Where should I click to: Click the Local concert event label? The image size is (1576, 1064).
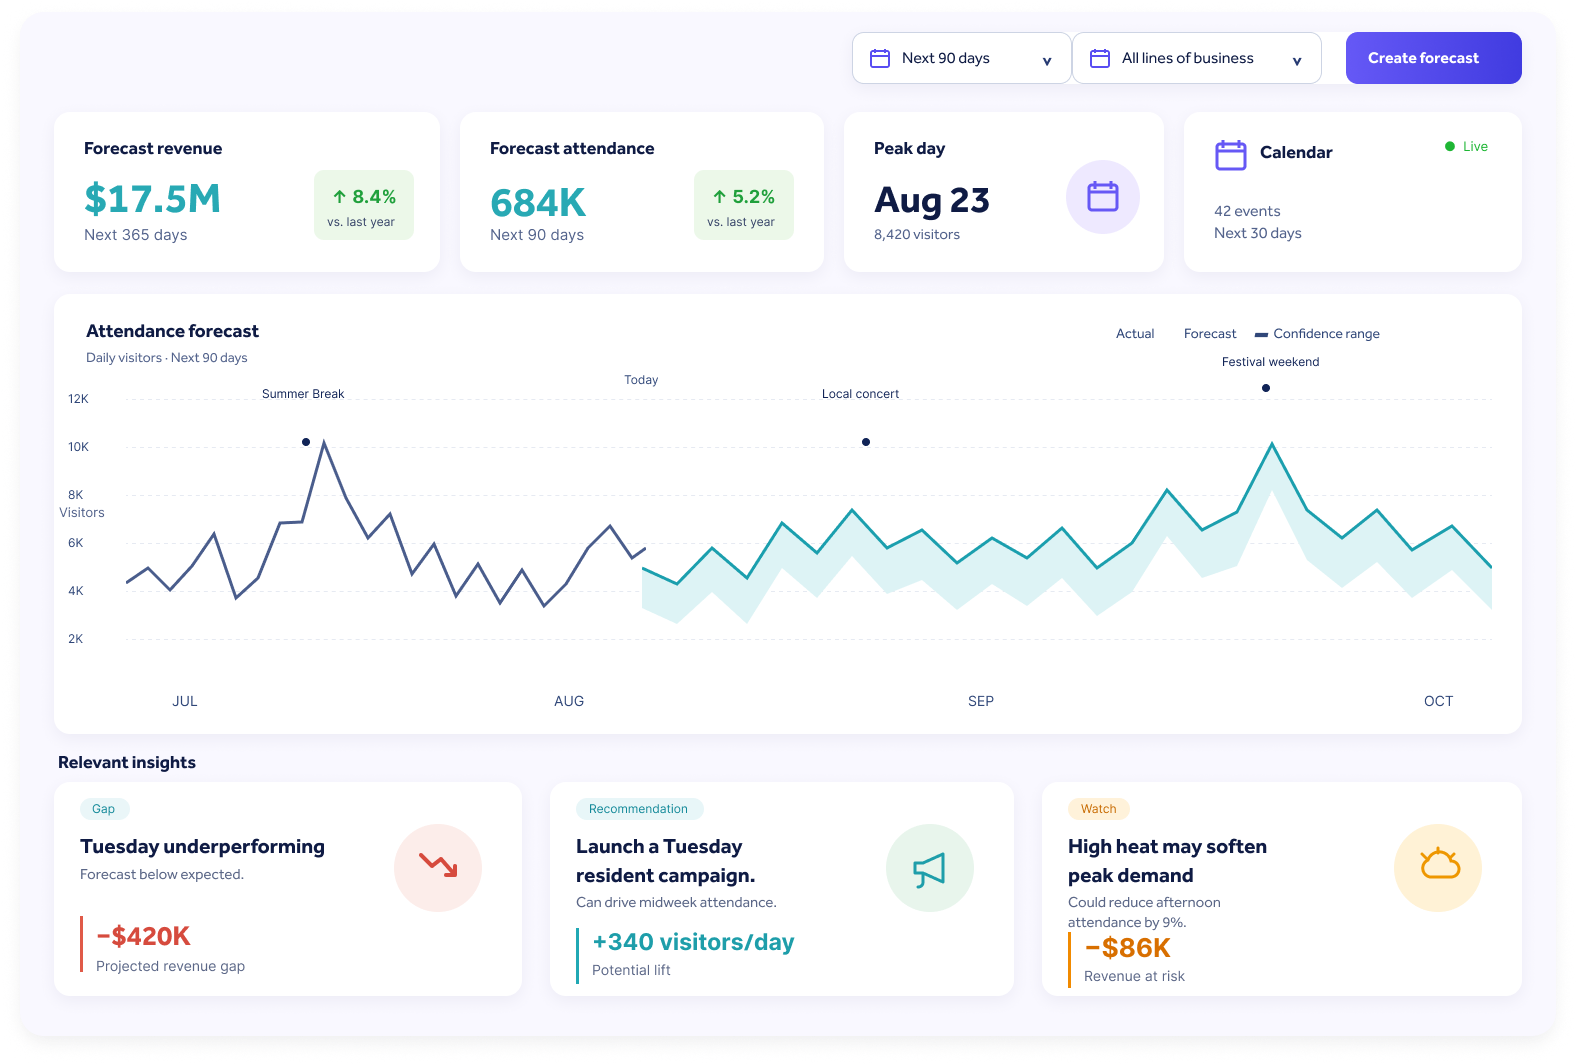click(860, 394)
